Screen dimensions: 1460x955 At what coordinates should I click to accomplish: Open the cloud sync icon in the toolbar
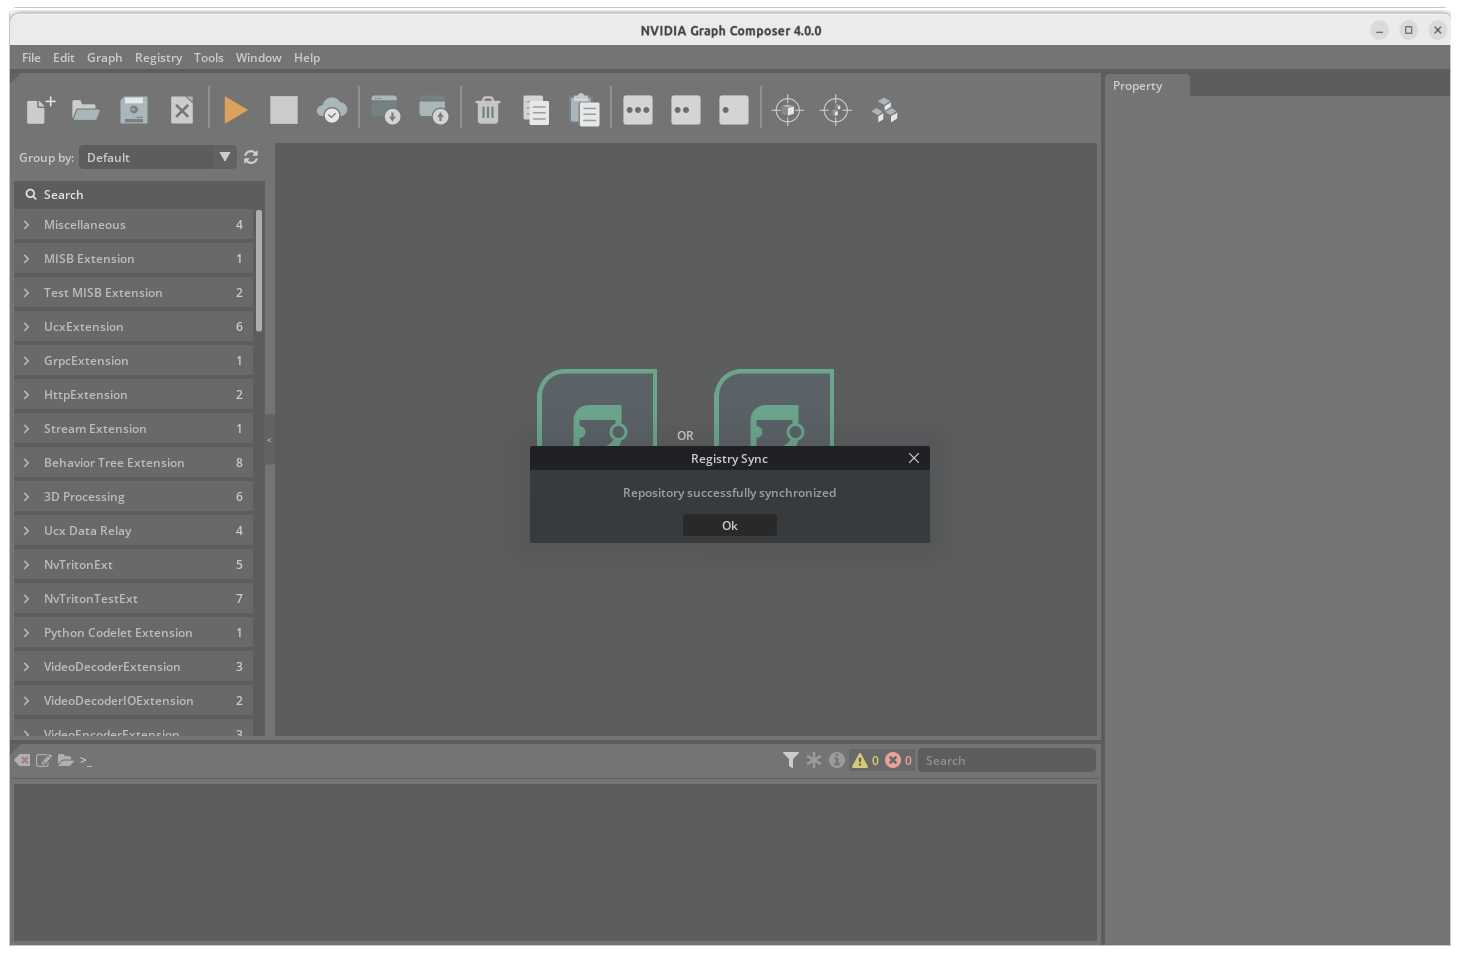tap(332, 108)
